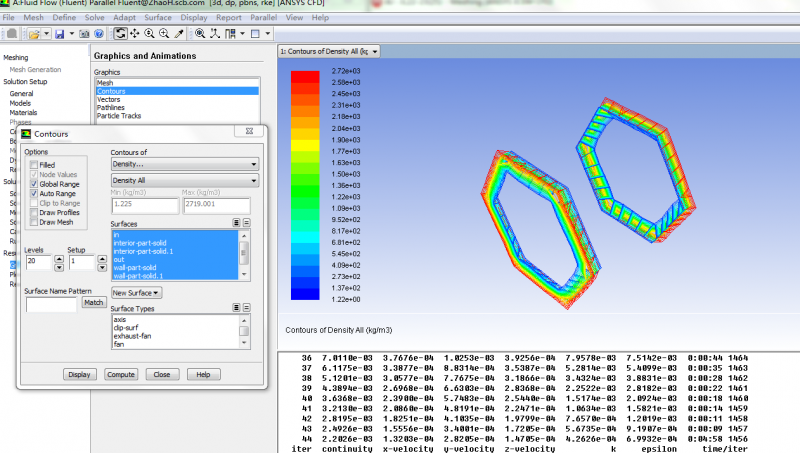
Task: Open the Report menu
Action: [x=228, y=18]
